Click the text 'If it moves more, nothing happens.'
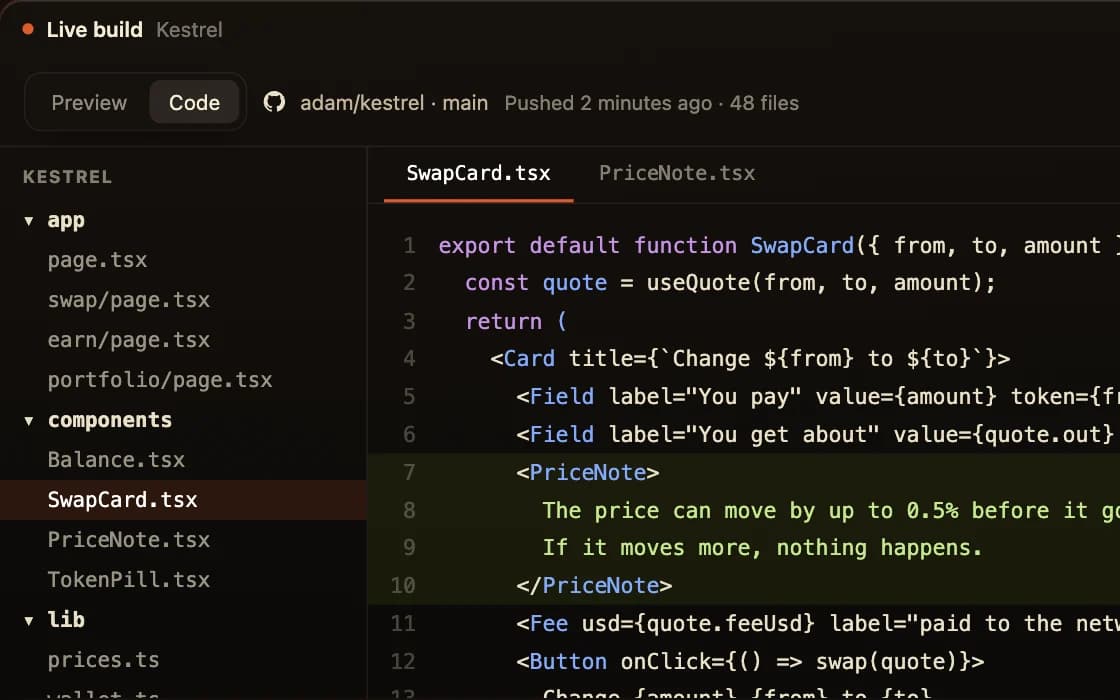 pyautogui.click(x=762, y=548)
